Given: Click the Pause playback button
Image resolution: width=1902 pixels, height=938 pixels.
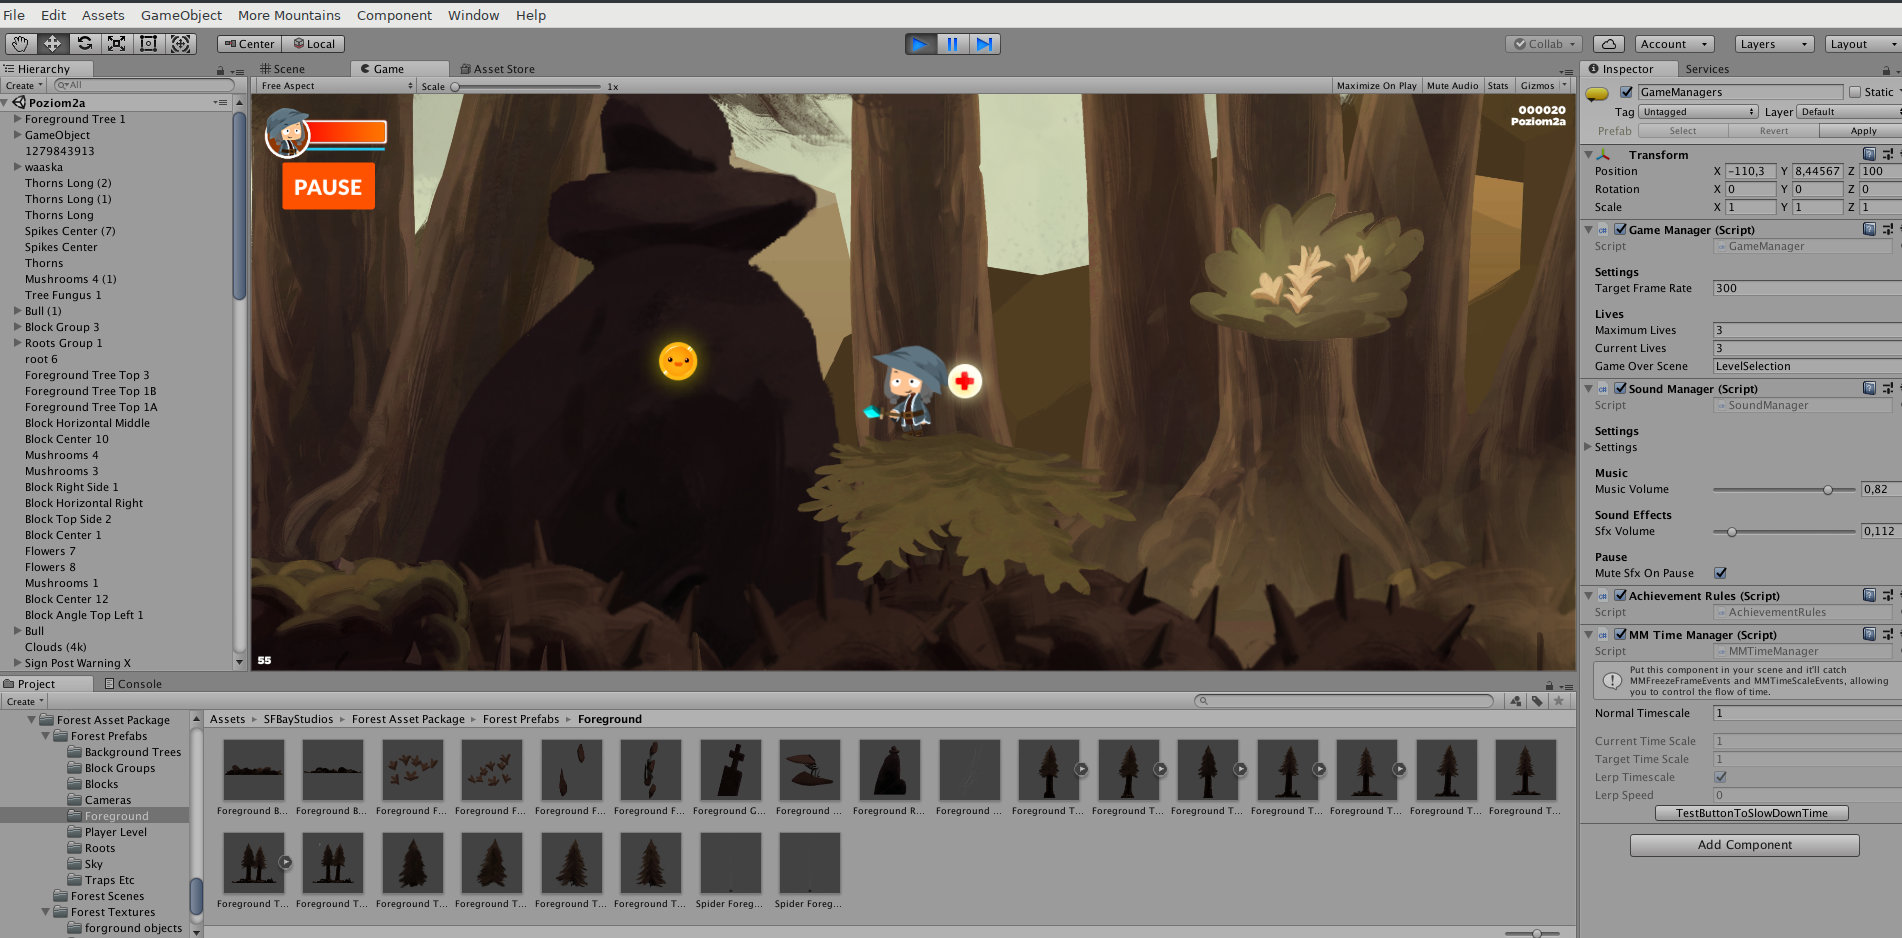Looking at the screenshot, I should click(x=952, y=44).
